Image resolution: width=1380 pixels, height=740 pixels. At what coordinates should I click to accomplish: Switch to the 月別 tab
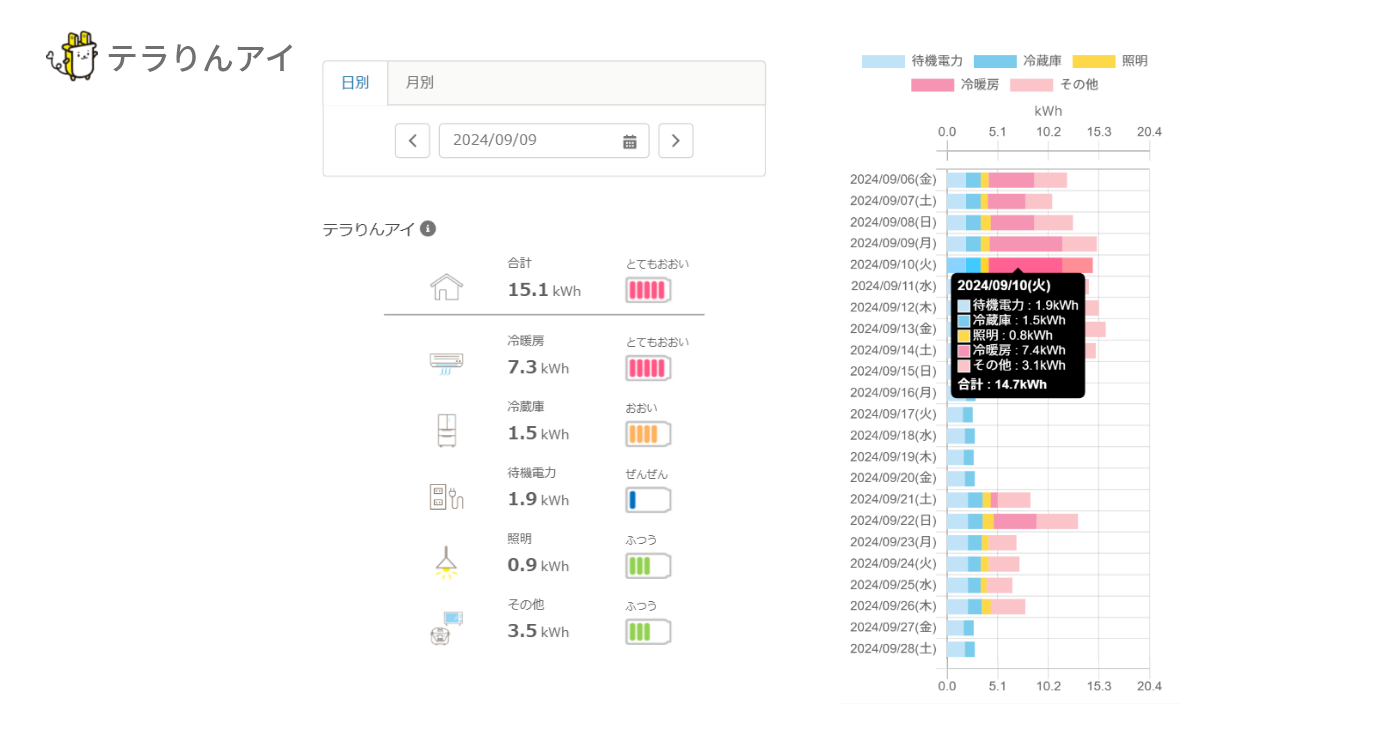click(x=419, y=83)
